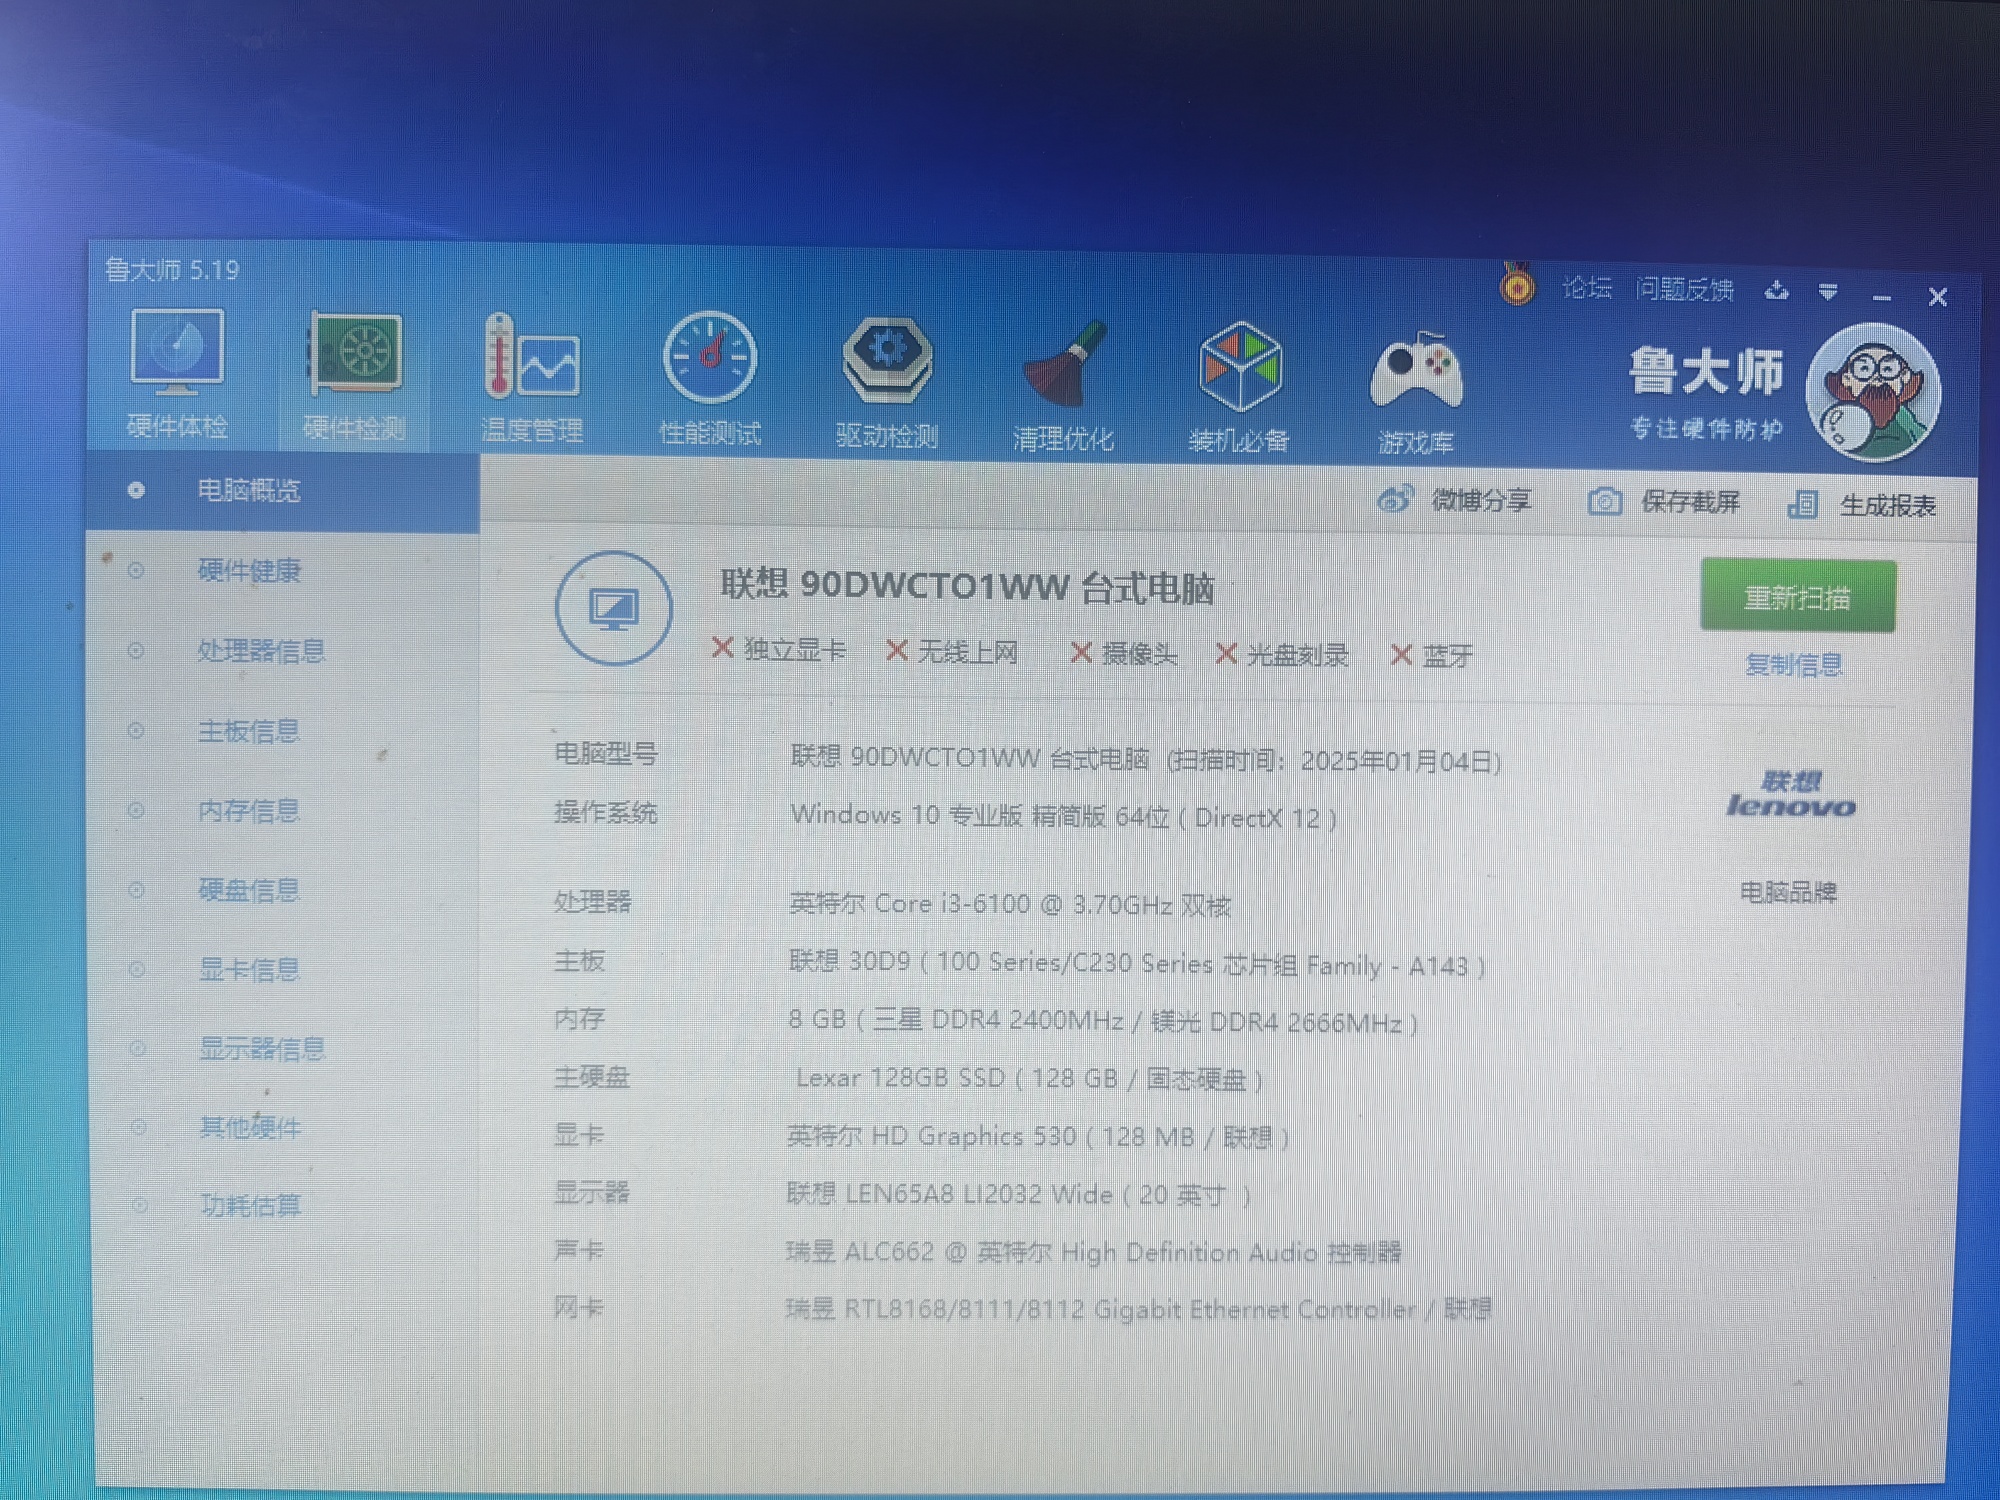Click the 复制信息 link
The width and height of the screenshot is (2000, 1500).
click(x=1793, y=664)
